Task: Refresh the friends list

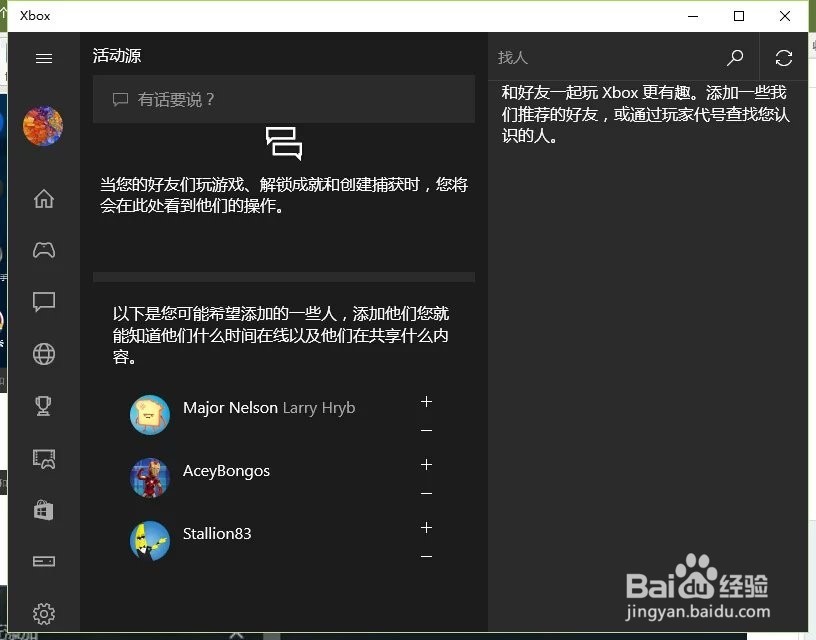Action: click(784, 58)
